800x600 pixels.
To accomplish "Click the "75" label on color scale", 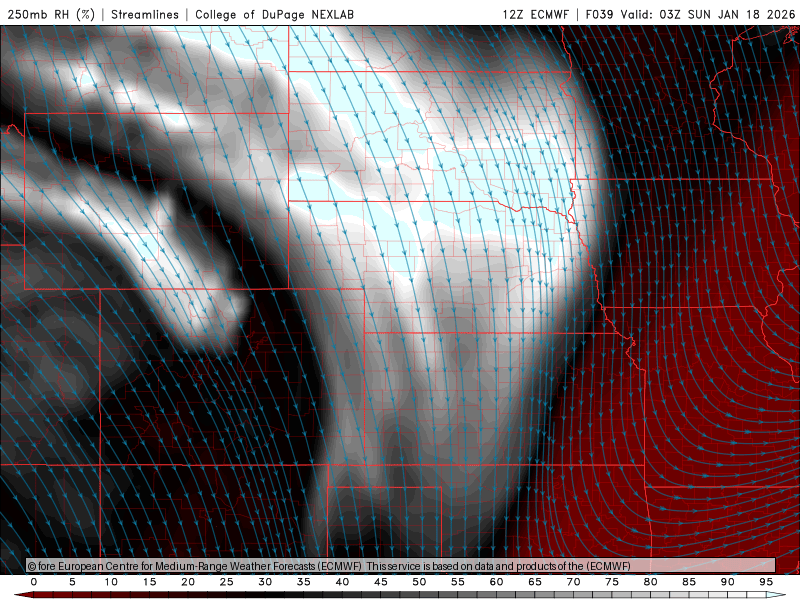I will pyautogui.click(x=612, y=582).
